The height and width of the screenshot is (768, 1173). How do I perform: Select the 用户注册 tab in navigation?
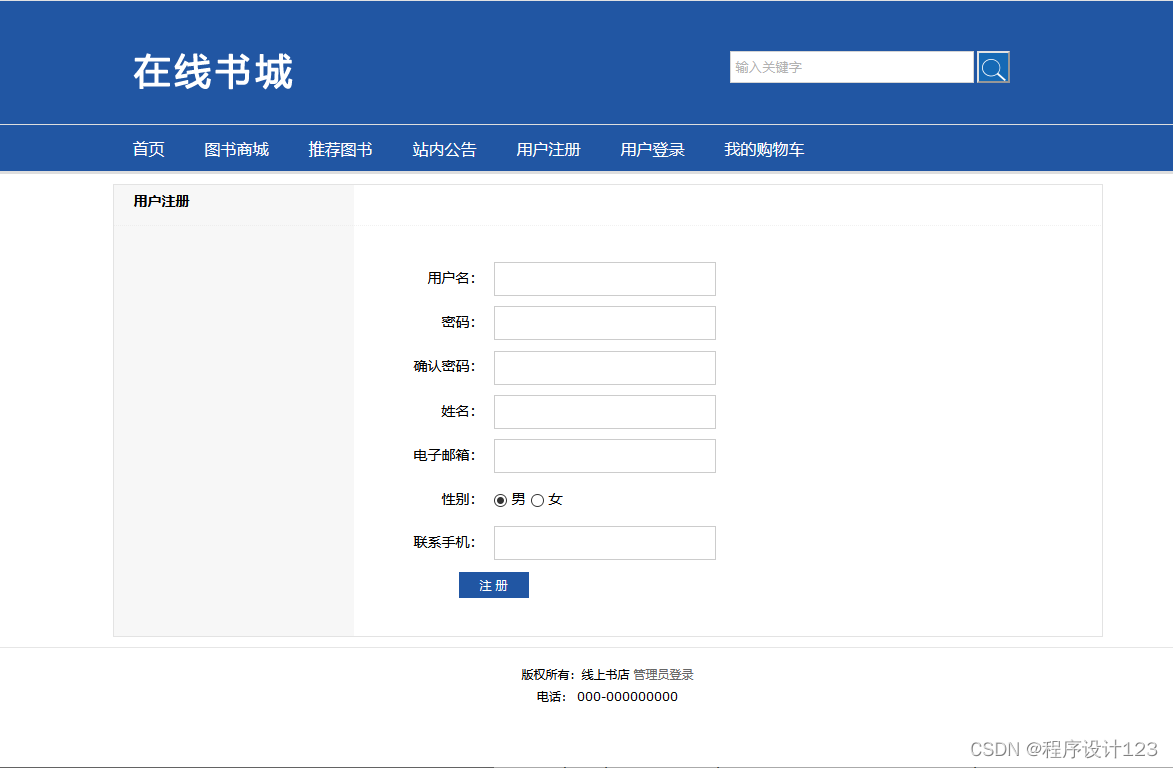pos(548,148)
